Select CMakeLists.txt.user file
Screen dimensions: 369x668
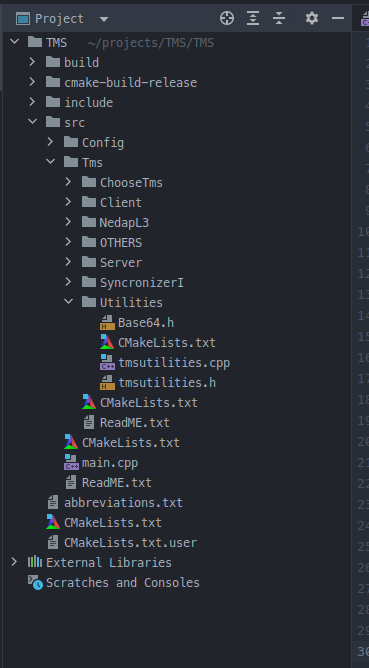pyautogui.click(x=130, y=543)
